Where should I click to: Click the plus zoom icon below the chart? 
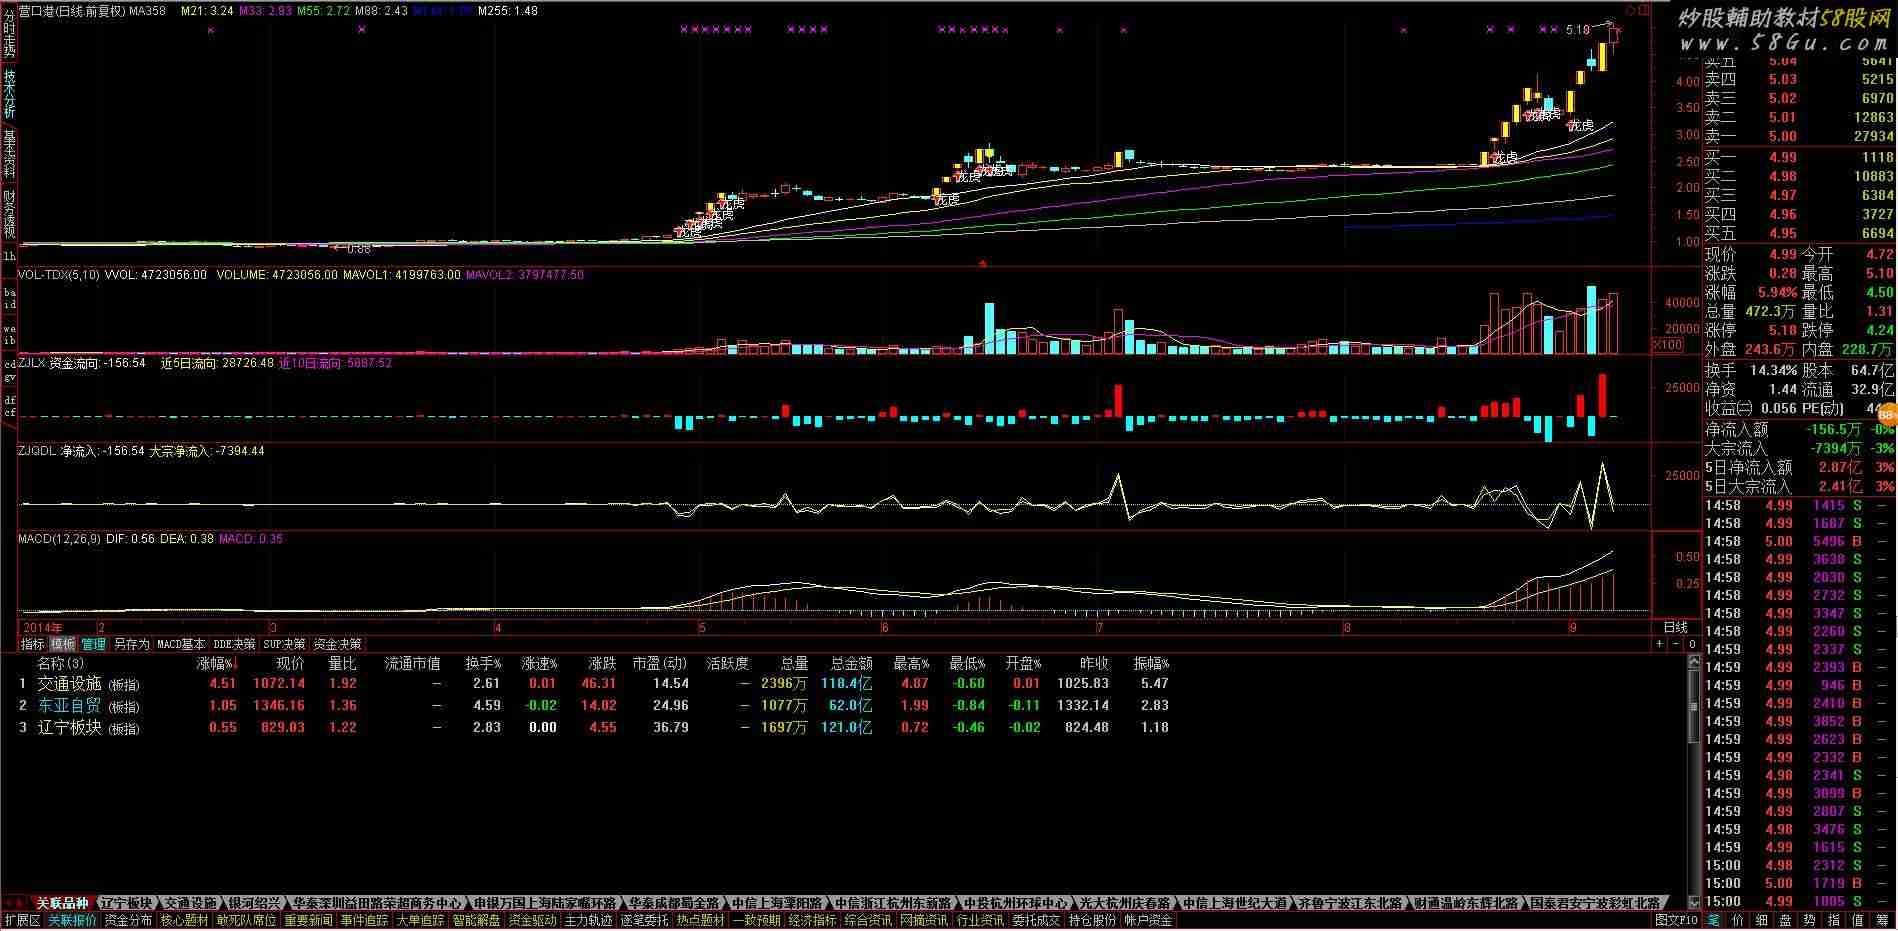pos(1660,644)
